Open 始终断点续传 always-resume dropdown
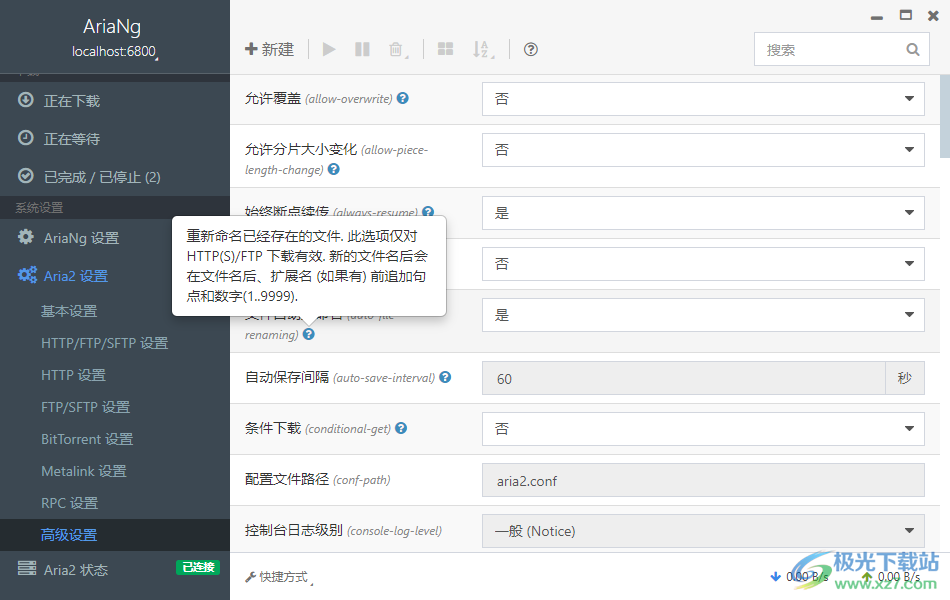Viewport: 950px width, 600px height. 703,213
